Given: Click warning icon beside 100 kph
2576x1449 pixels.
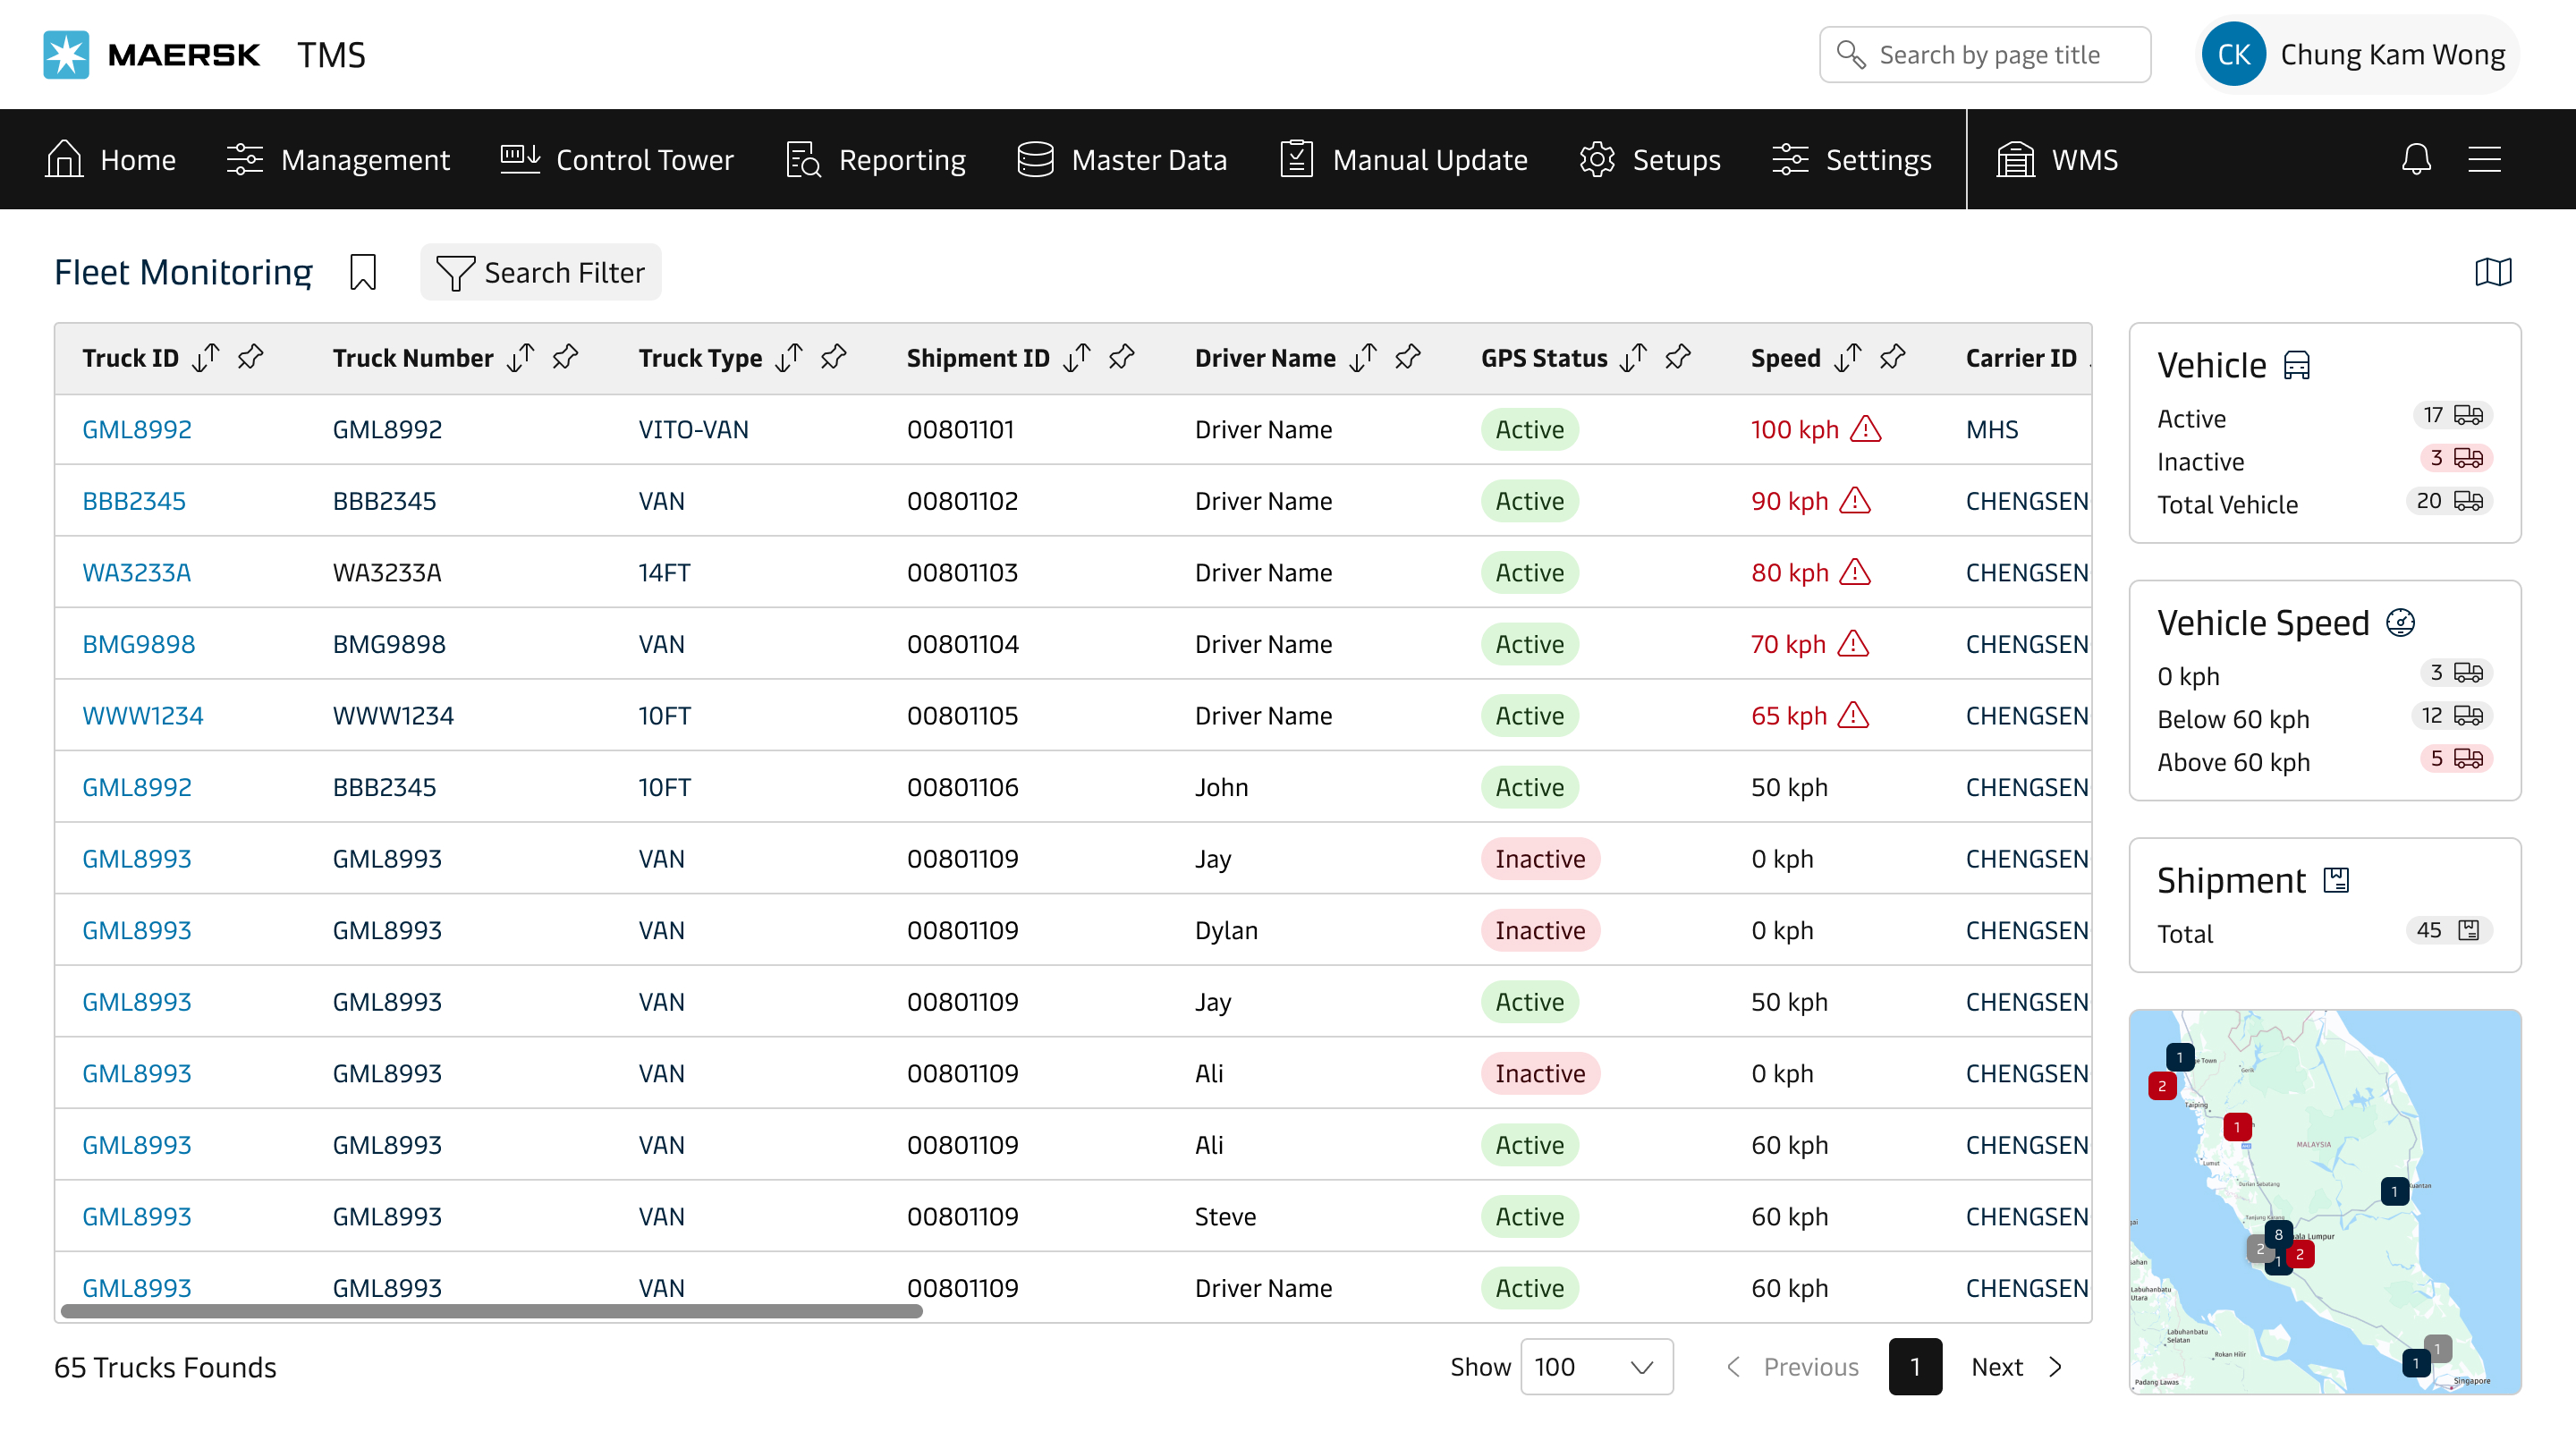Looking at the screenshot, I should pos(1866,430).
